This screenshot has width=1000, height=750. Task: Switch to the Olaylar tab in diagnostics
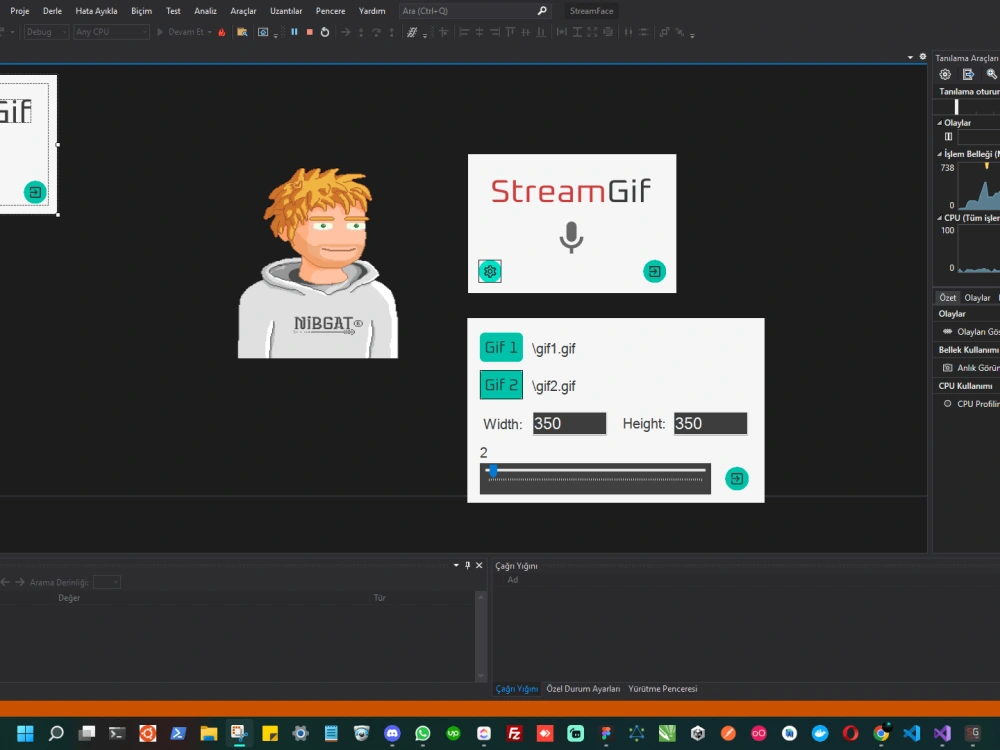click(x=977, y=298)
